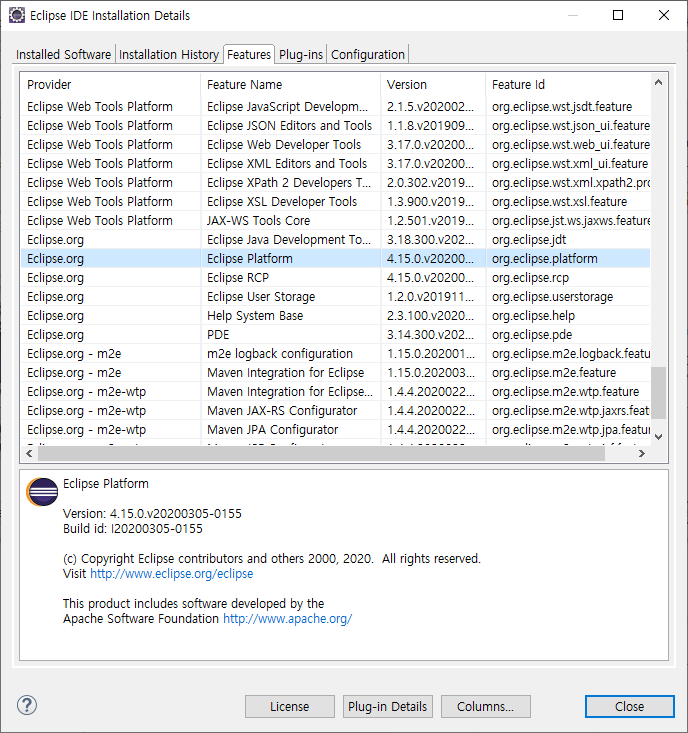
Task: Select the Eclipse JSON Editors and Tools row
Action: coord(335,126)
